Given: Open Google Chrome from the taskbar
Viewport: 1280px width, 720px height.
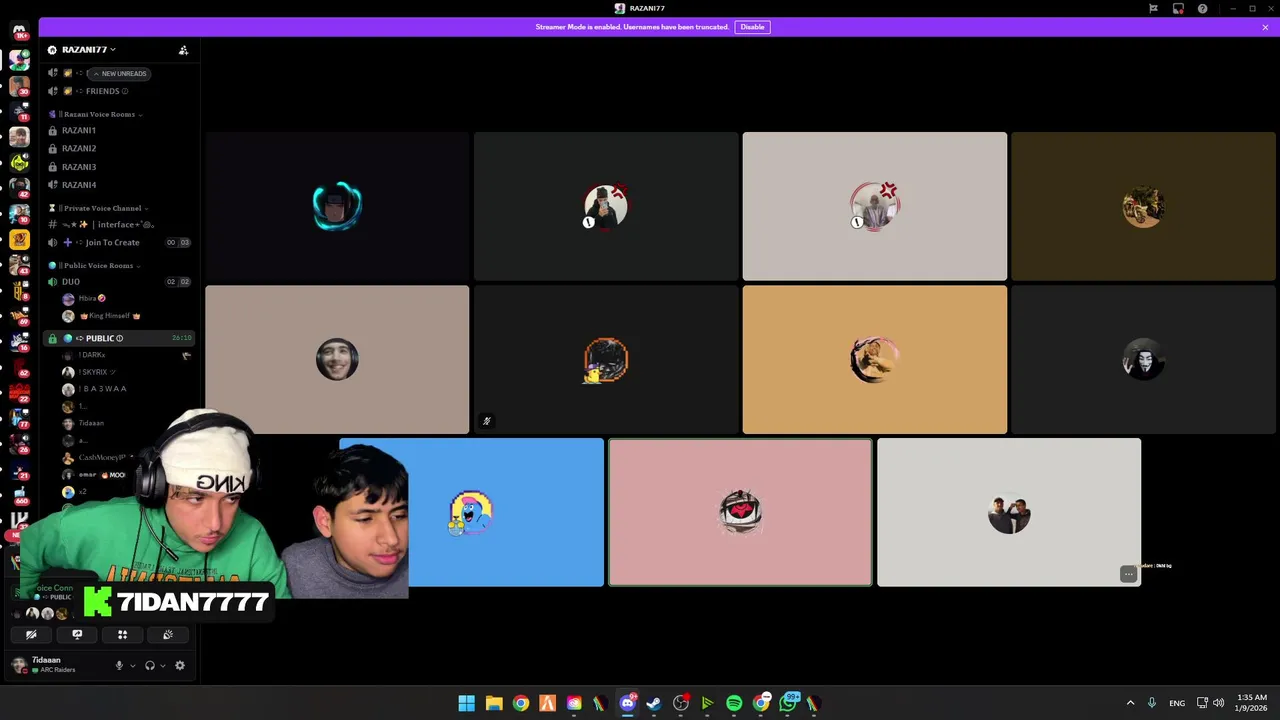Looking at the screenshot, I should 520,704.
